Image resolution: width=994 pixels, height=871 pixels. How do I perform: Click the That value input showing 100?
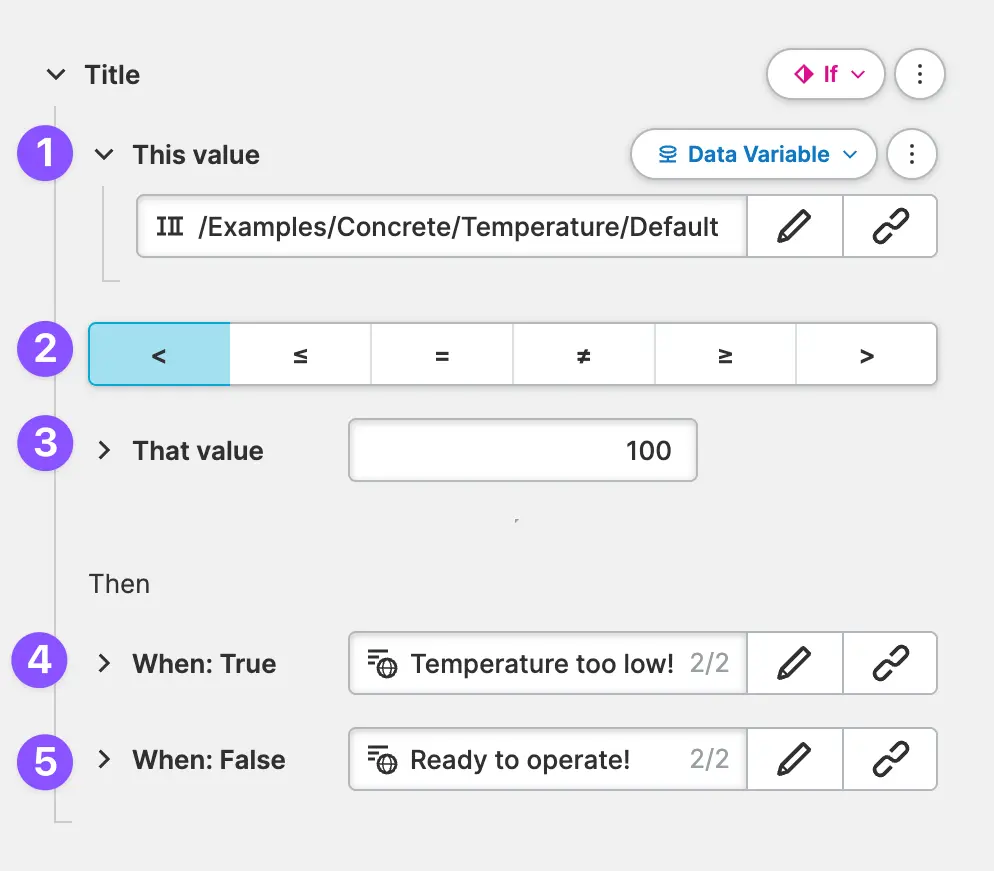tap(522, 450)
